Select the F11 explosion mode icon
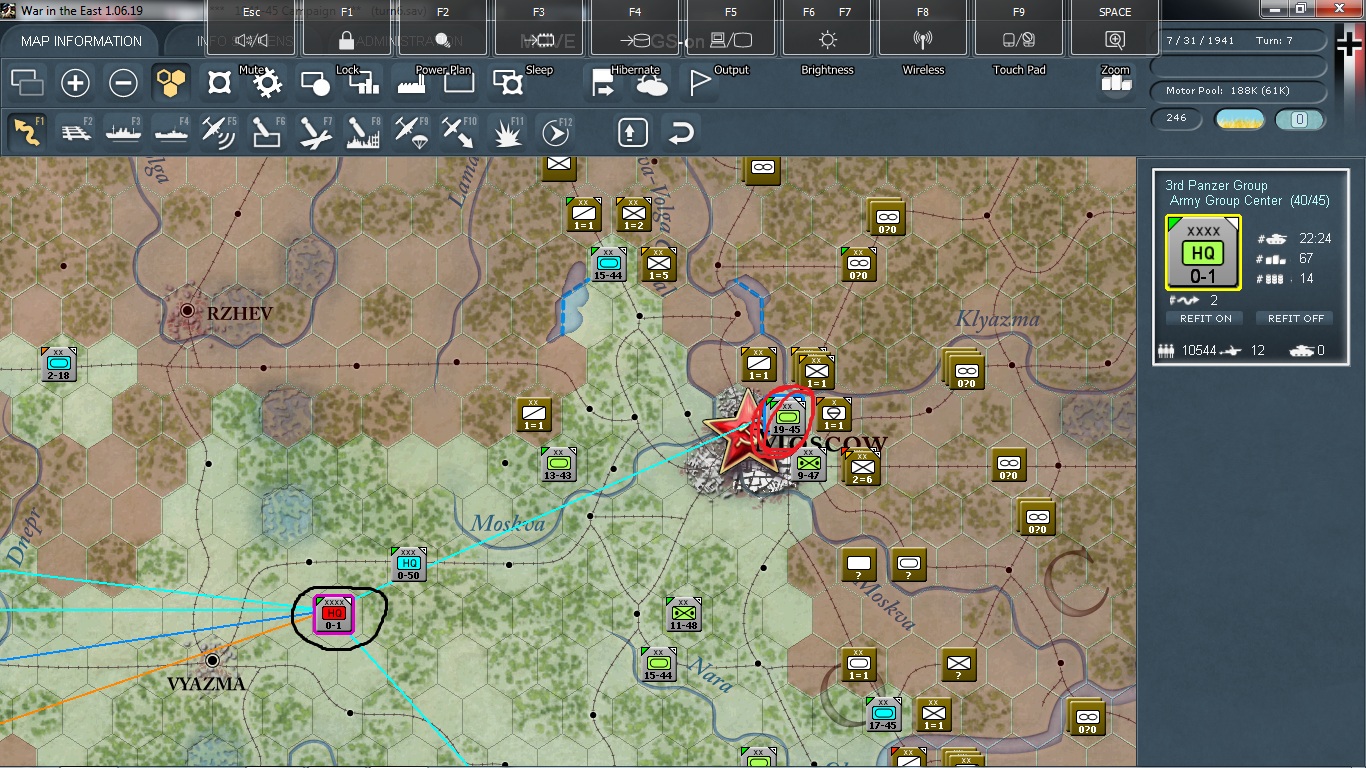This screenshot has width=1366, height=768. click(x=508, y=132)
